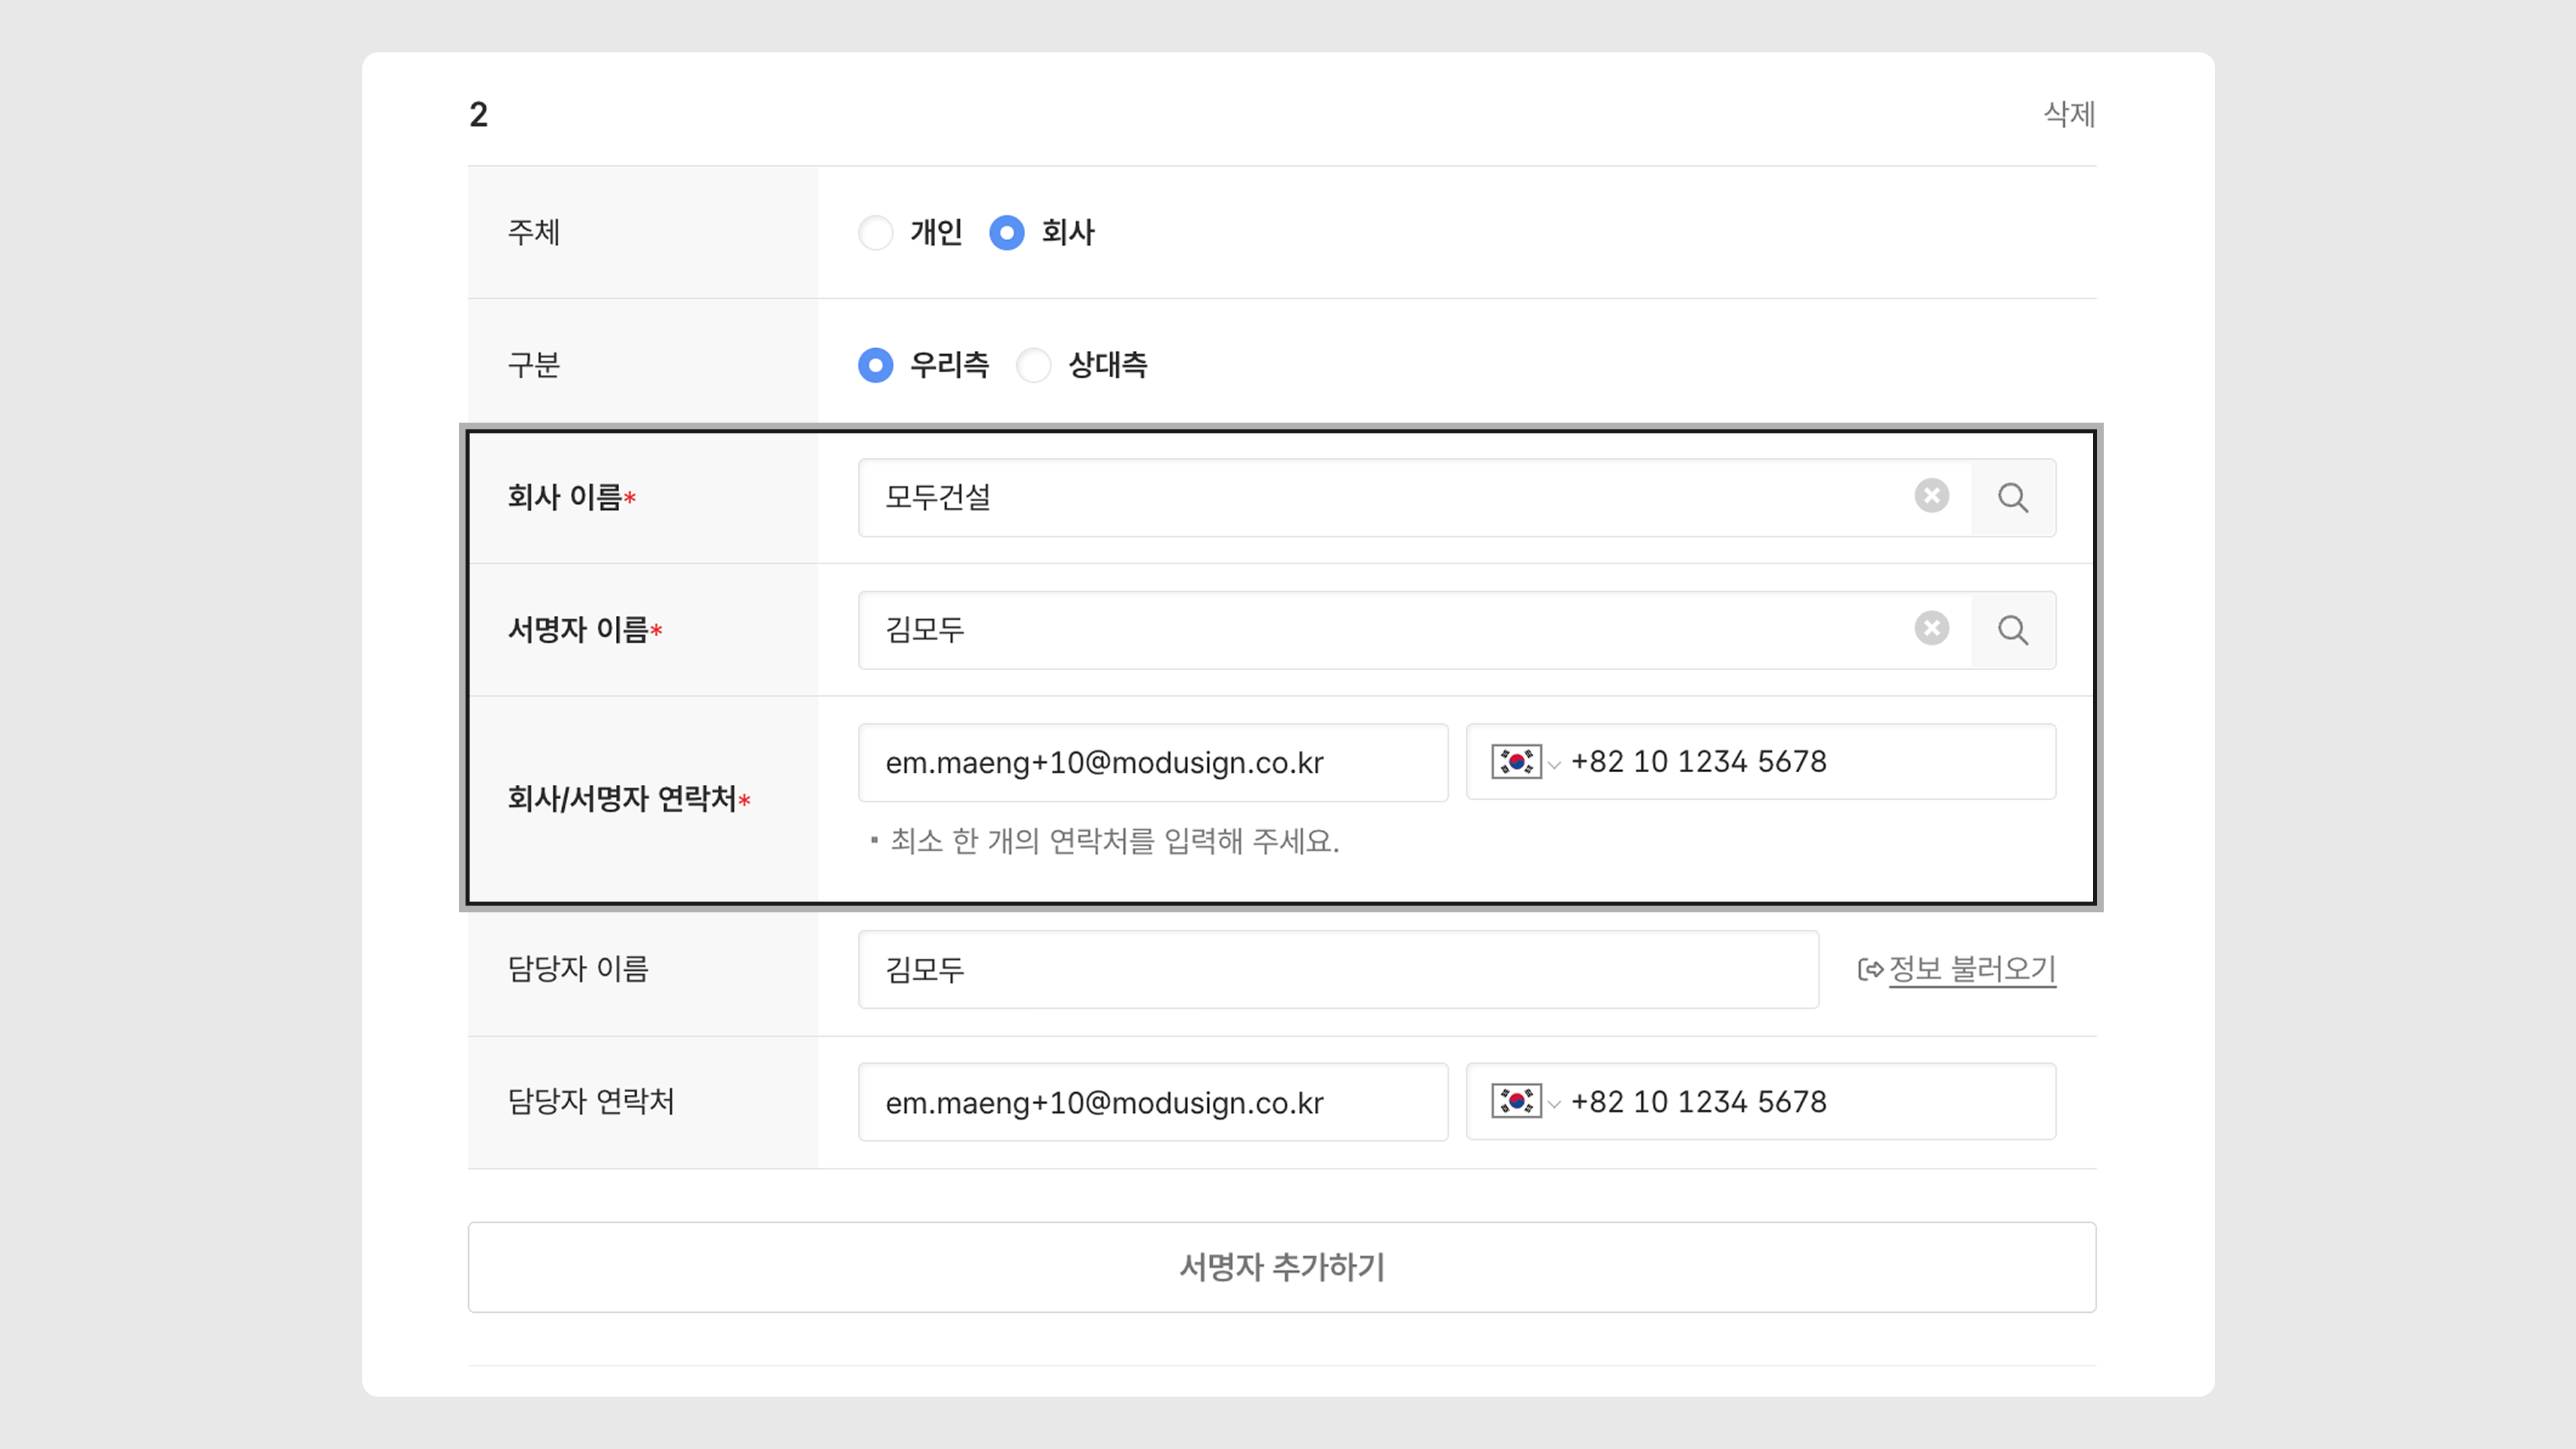Click the 회사/서명자 연락처 email field
The height and width of the screenshot is (1449, 2576).
coord(1152,762)
